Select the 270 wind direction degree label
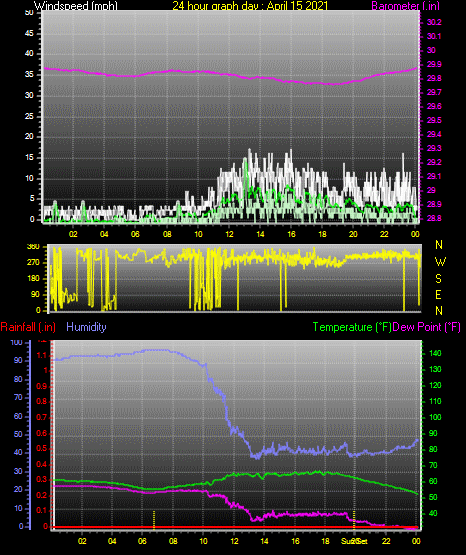This screenshot has height=555, width=466. (33, 263)
